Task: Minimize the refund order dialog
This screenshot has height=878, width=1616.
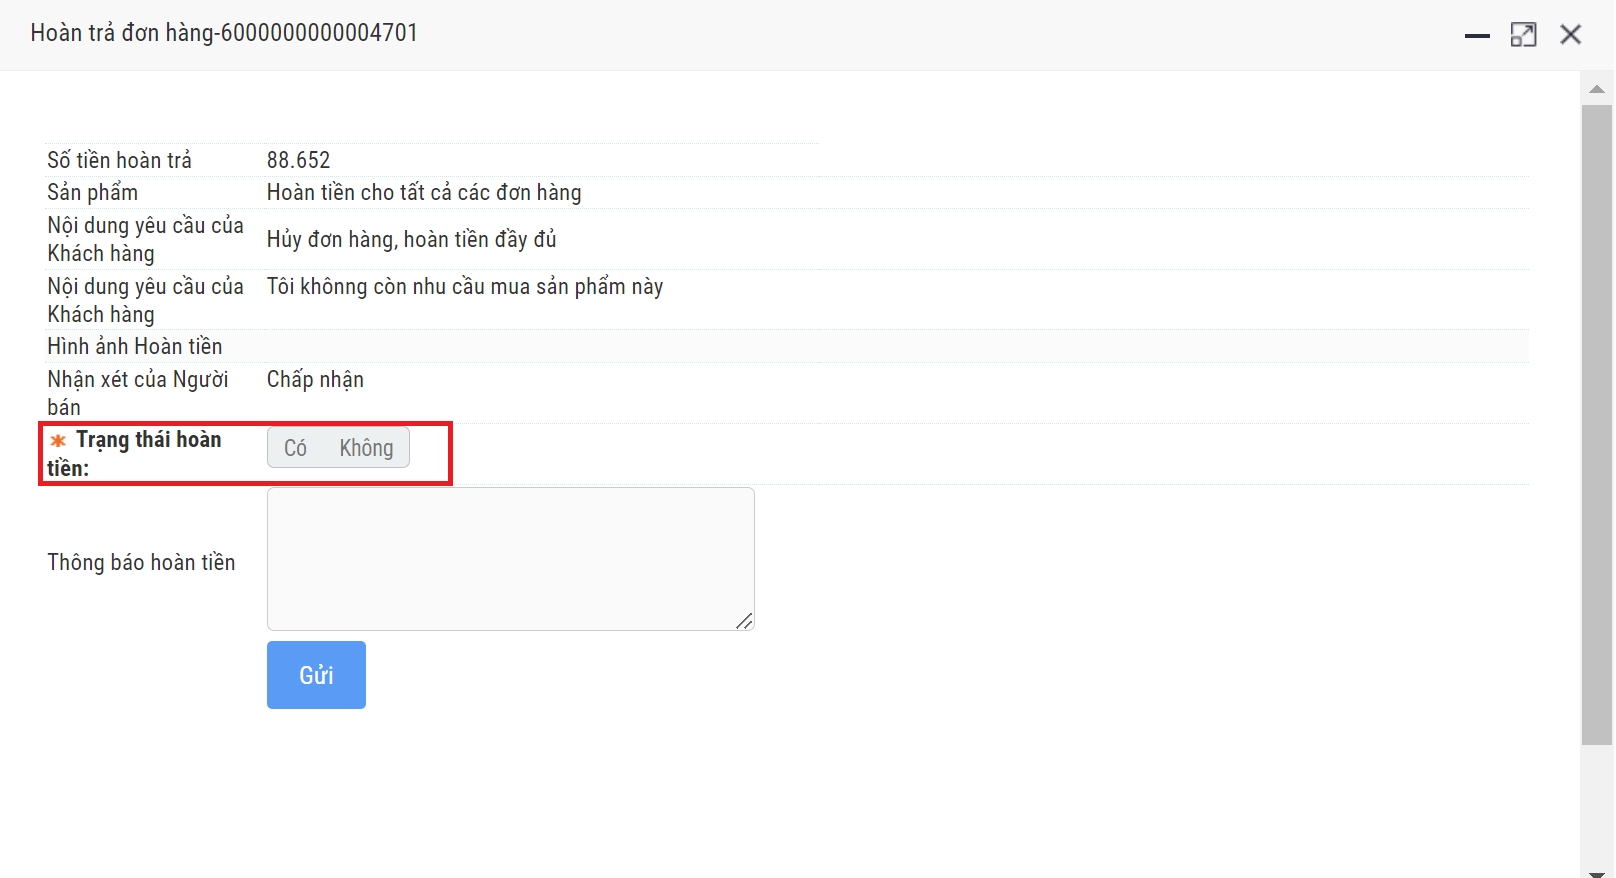Action: pyautogui.click(x=1477, y=35)
